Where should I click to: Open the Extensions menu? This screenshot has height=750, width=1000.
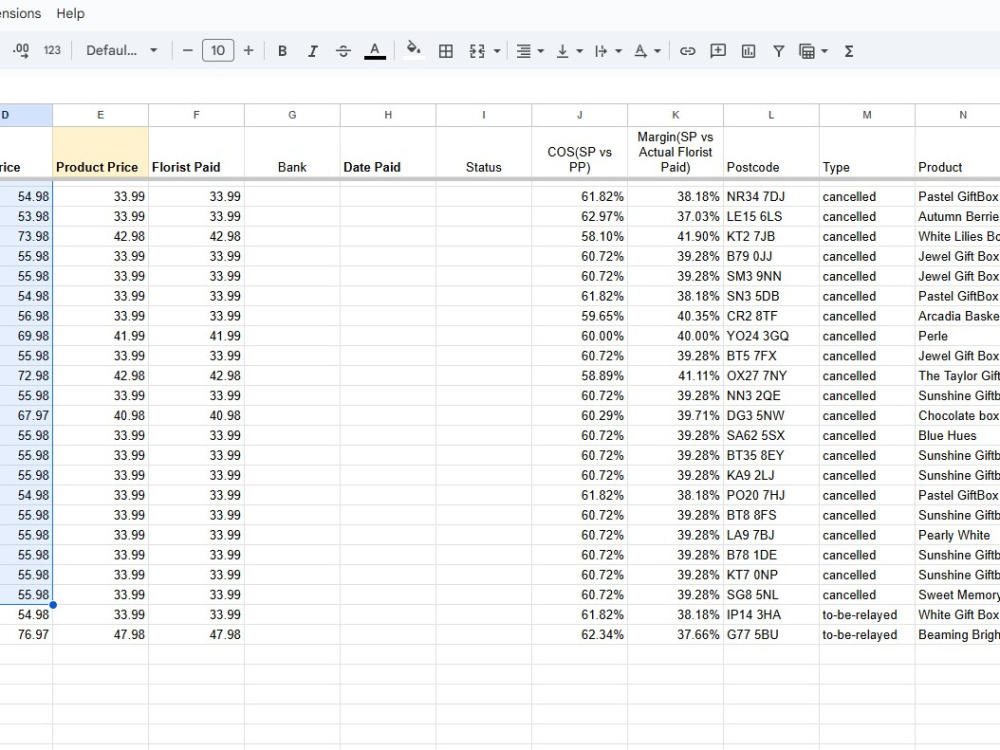click(20, 13)
